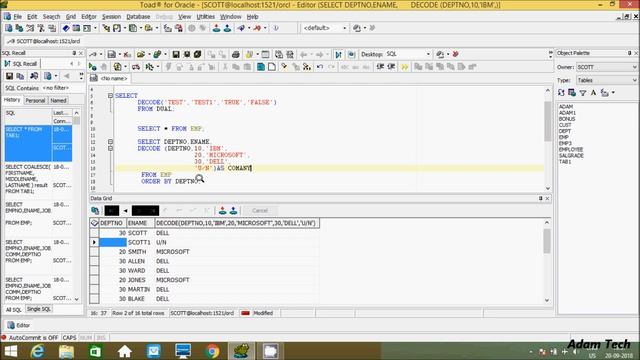Click the binoculars search icon in SQL Recall
Image resolution: width=640 pixels, height=360 pixels.
[x=34, y=76]
